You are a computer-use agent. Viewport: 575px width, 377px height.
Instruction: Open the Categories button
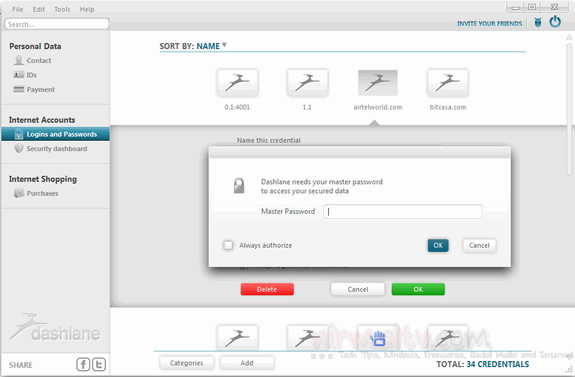point(186,363)
